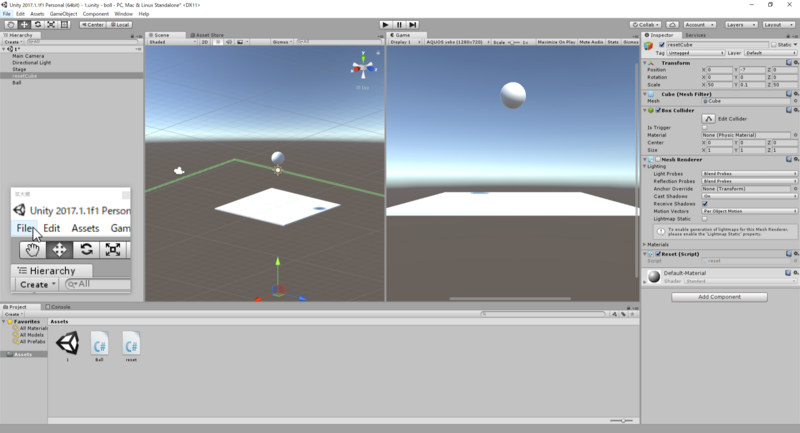Select the reset C# script asset
This screenshot has height=433, width=800.
coord(131,345)
